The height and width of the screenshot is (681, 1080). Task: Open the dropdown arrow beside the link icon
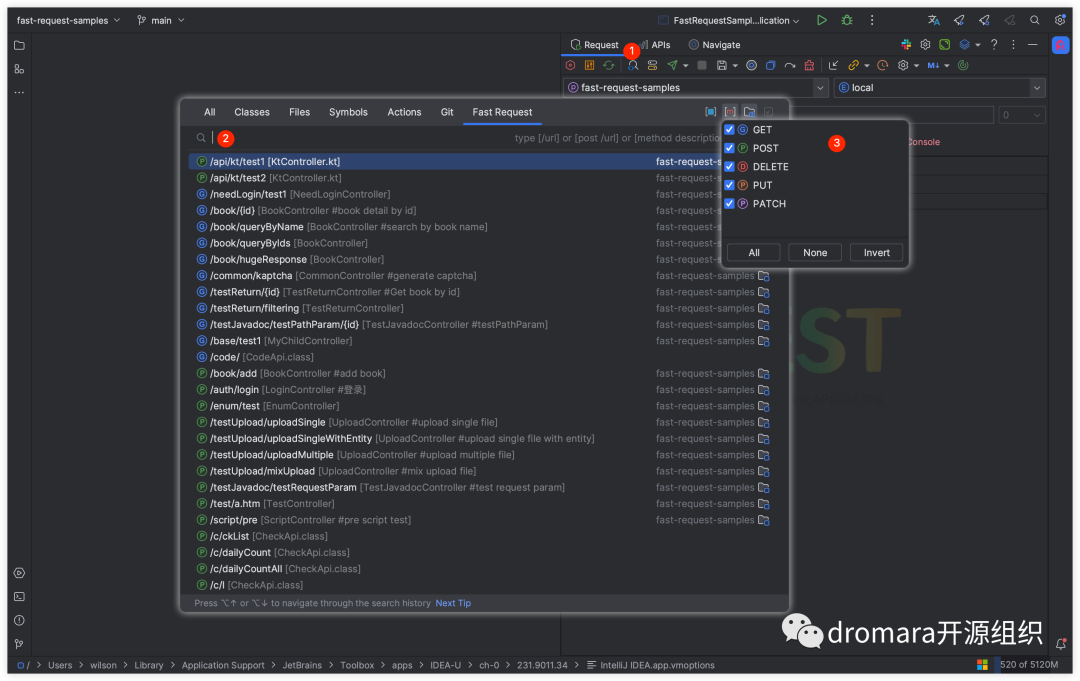(x=866, y=66)
